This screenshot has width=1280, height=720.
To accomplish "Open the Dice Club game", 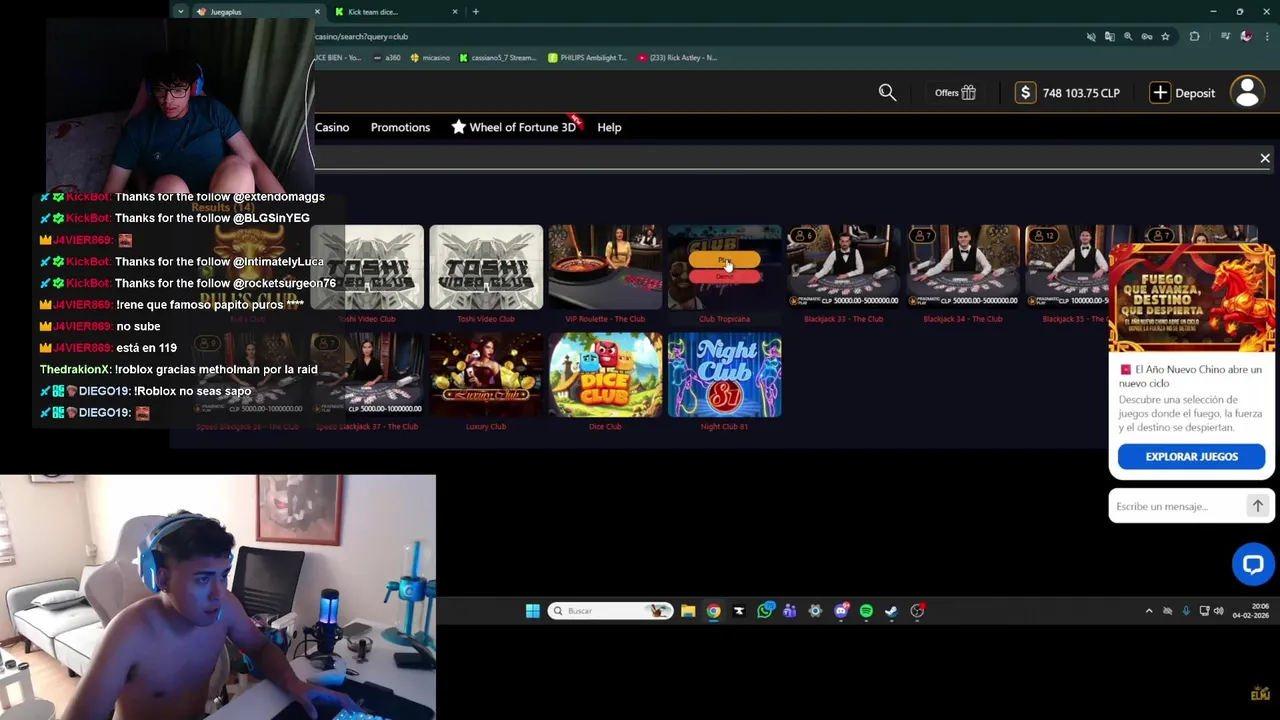I will (x=605, y=375).
